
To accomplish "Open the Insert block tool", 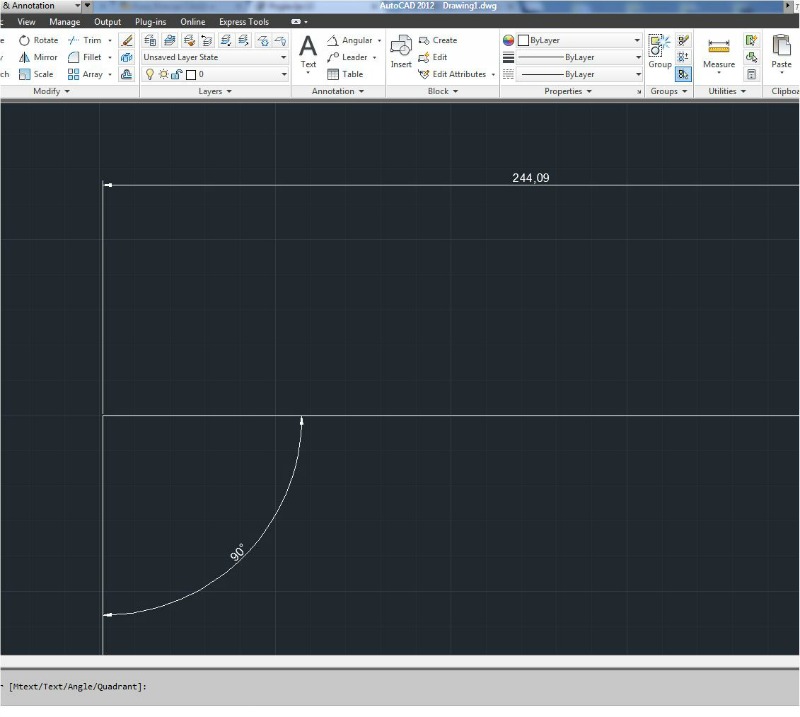I will (x=401, y=52).
